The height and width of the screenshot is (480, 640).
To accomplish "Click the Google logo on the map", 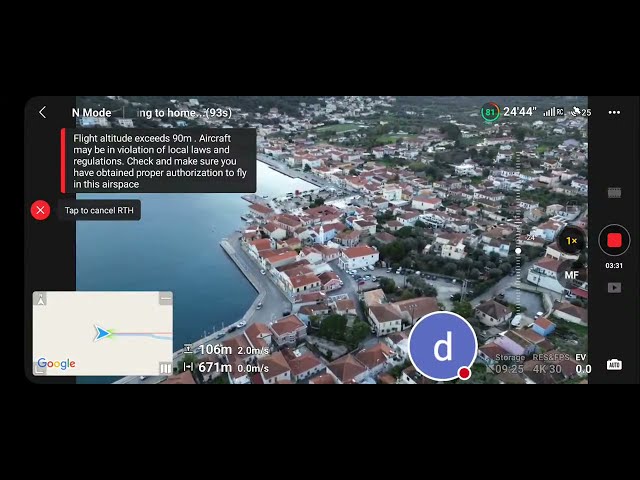I will (x=56, y=363).
